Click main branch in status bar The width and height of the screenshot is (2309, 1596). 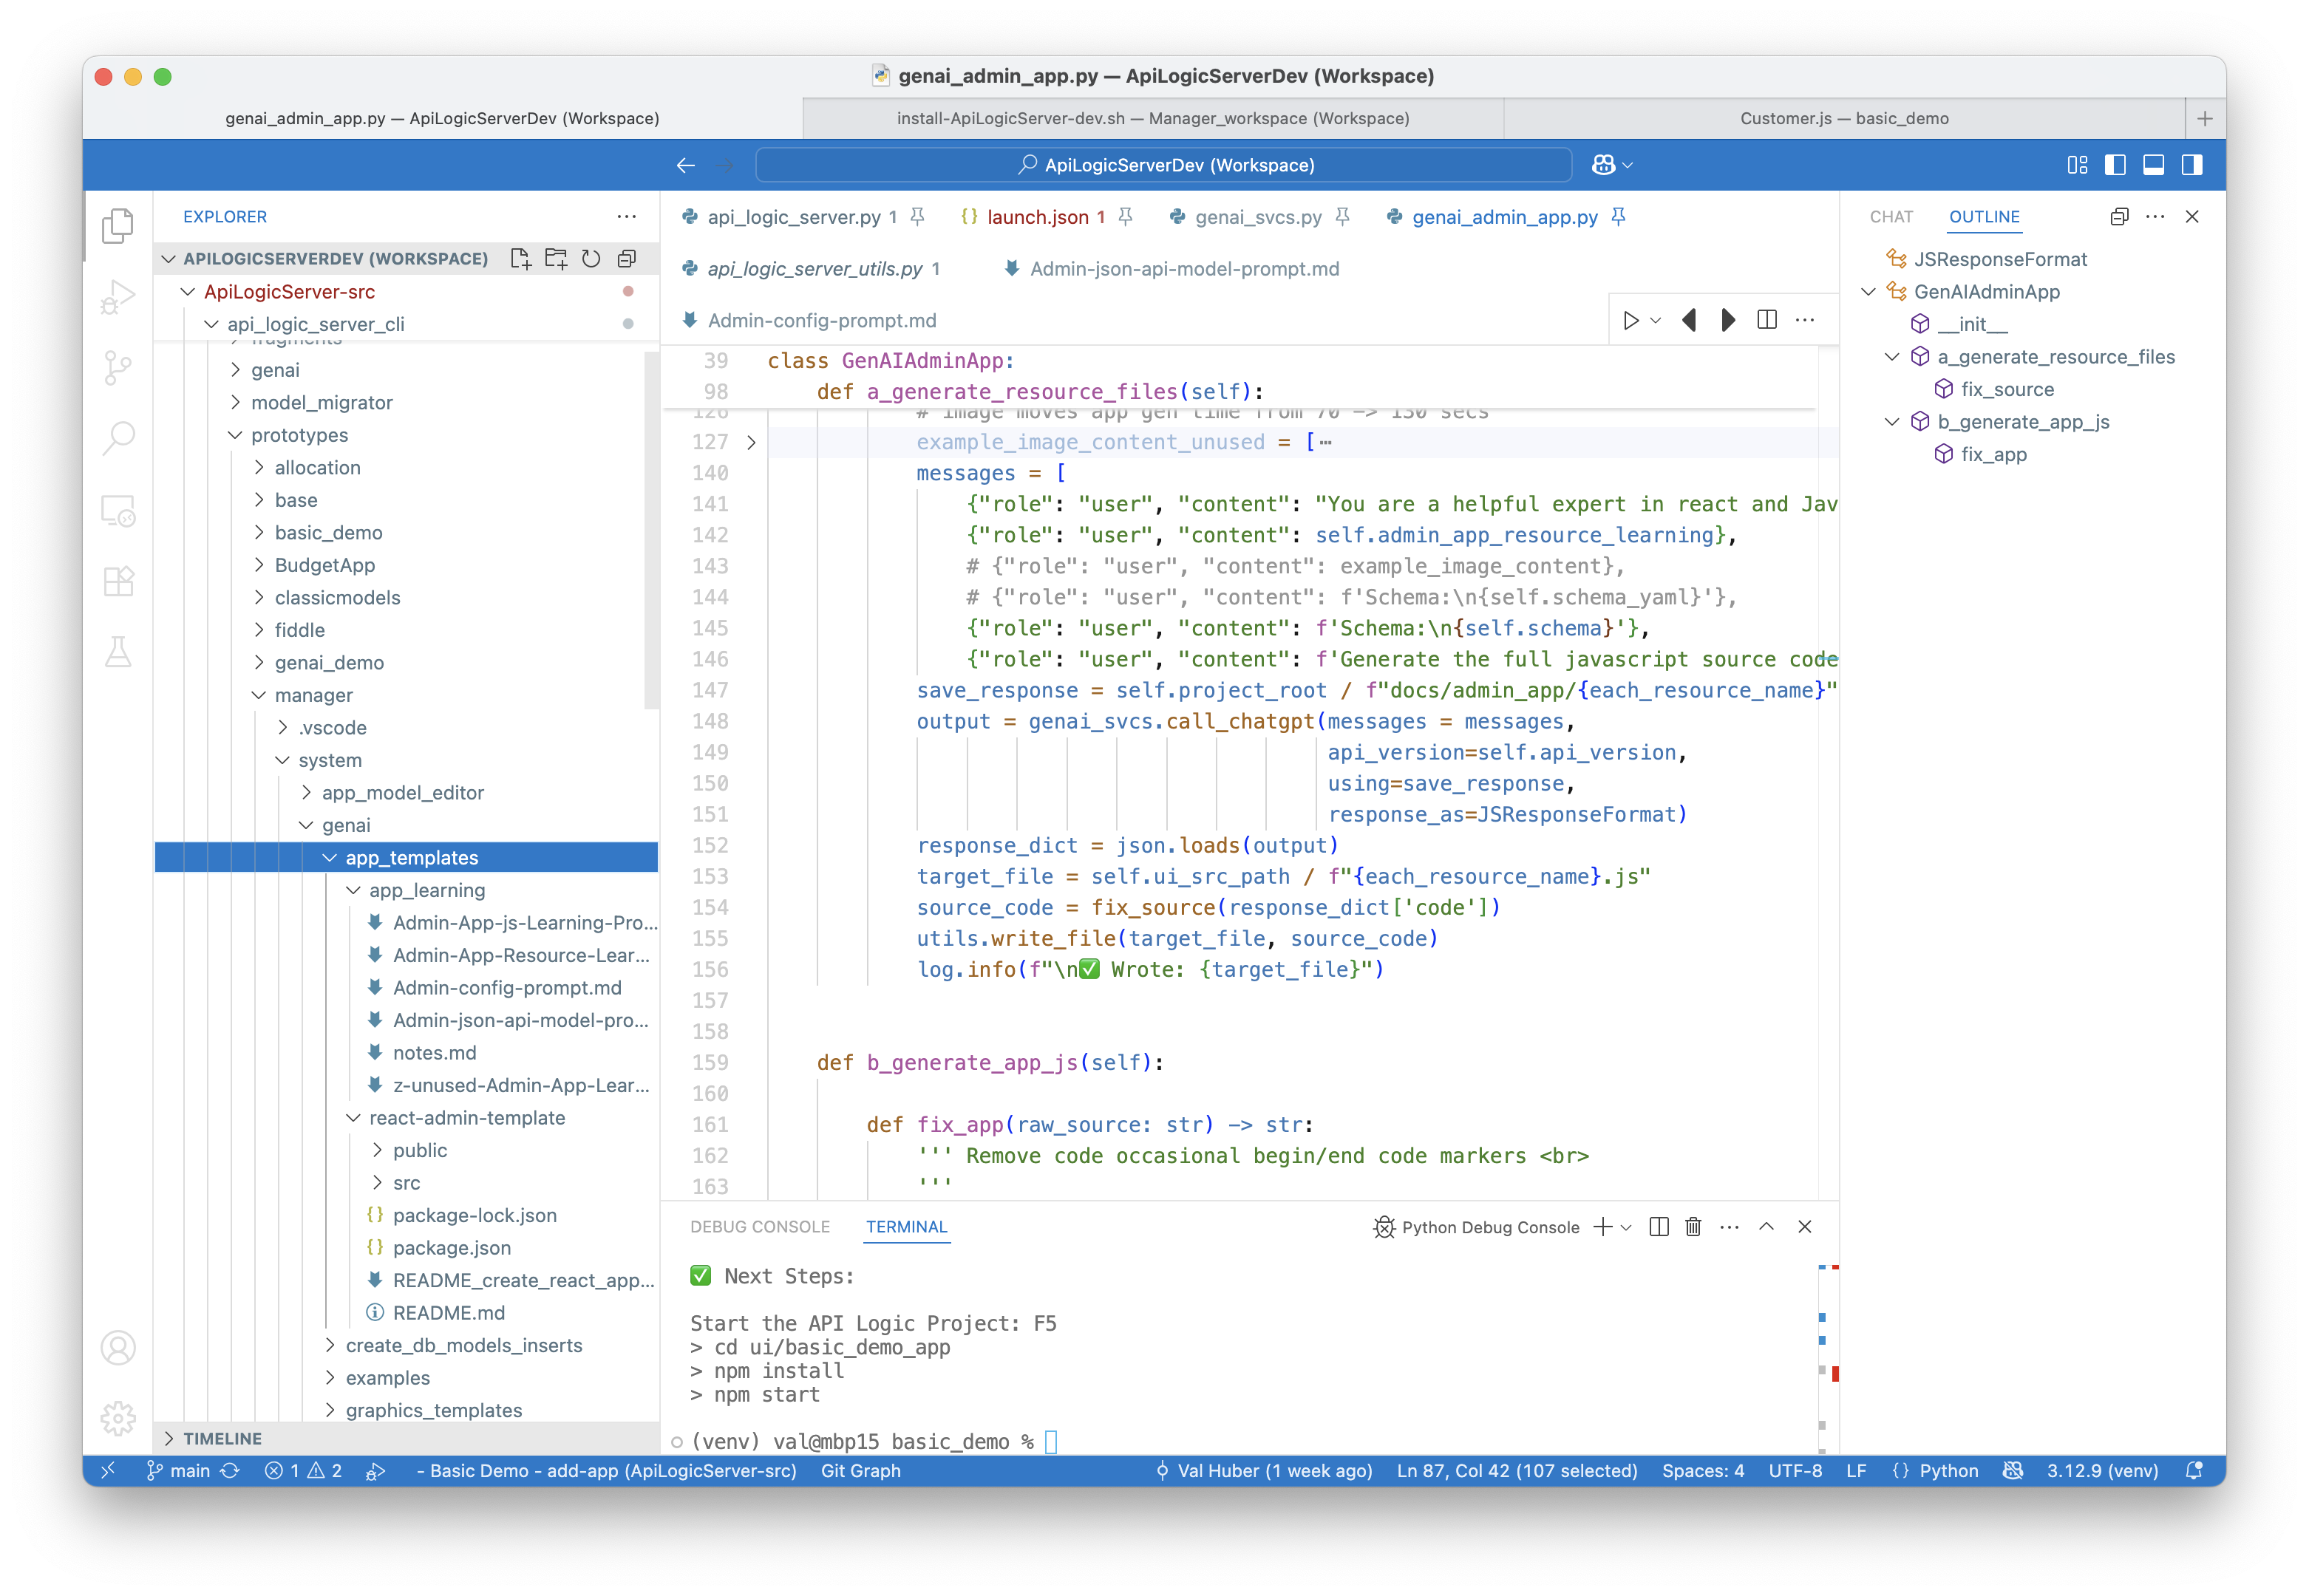pyautogui.click(x=179, y=1471)
